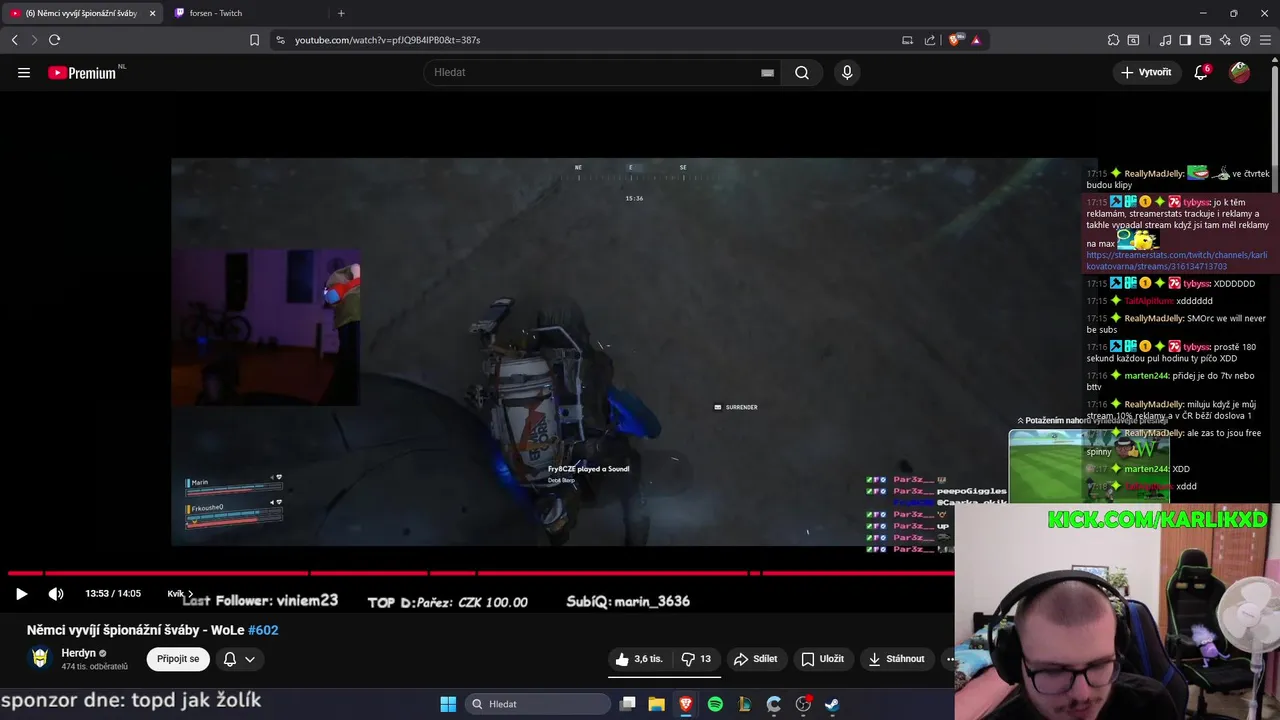Viewport: 1280px width, 720px height.
Task: Open Brave Rewards triangle icon
Action: 976,40
